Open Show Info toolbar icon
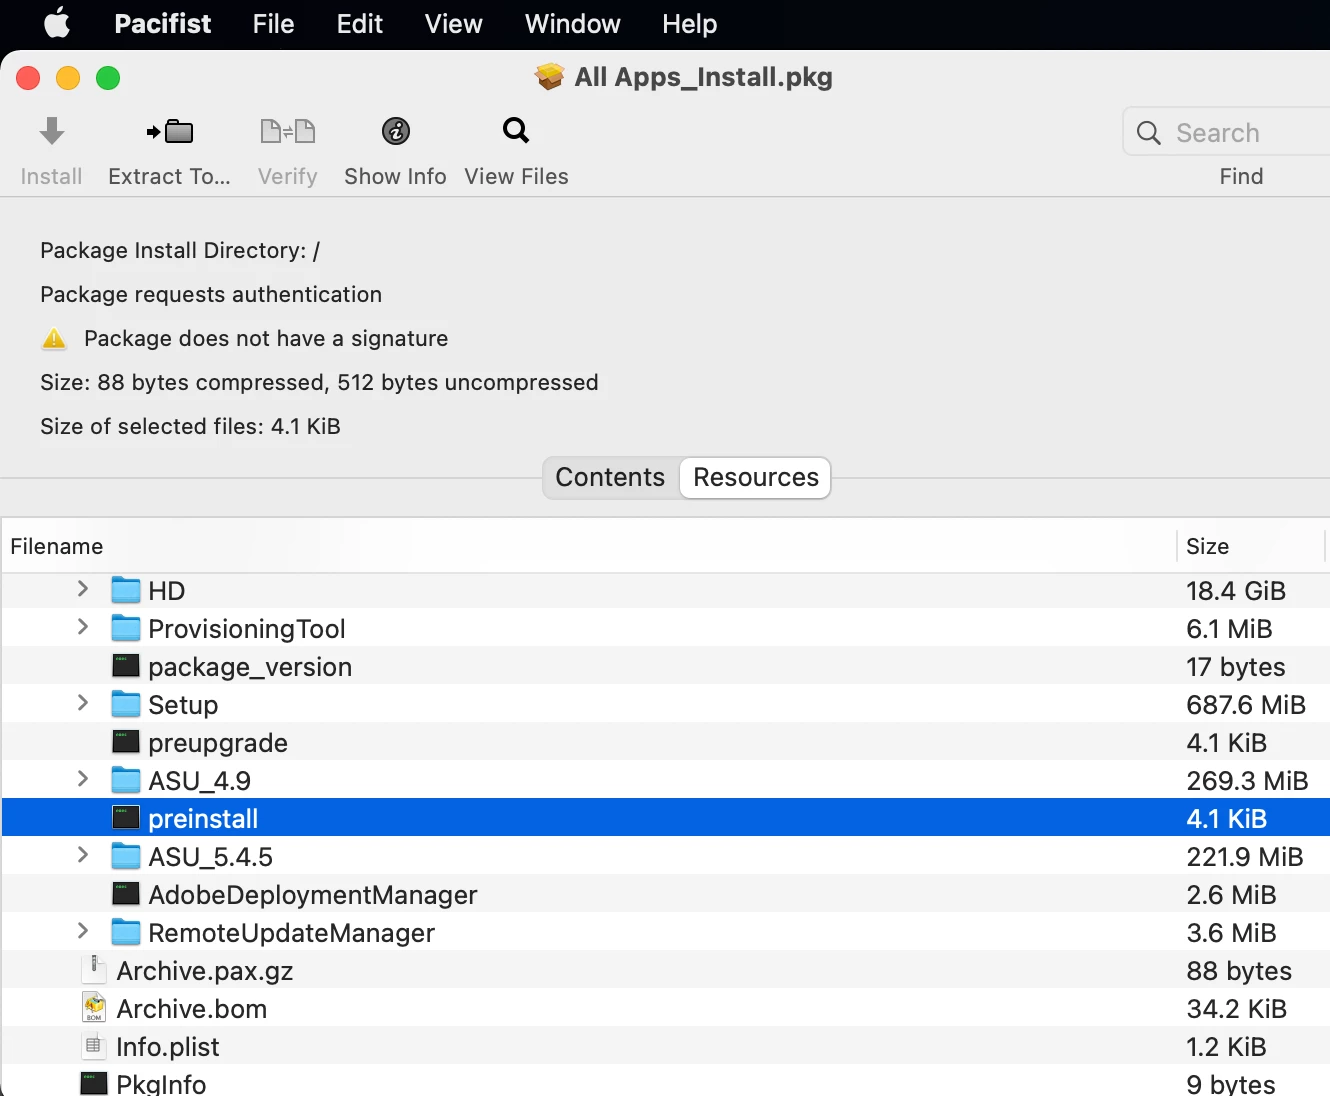 pos(396,131)
